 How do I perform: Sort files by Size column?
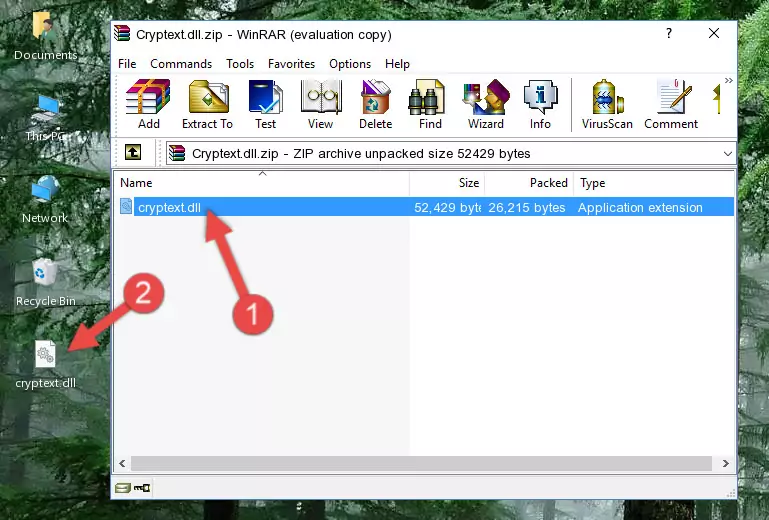tap(447, 183)
